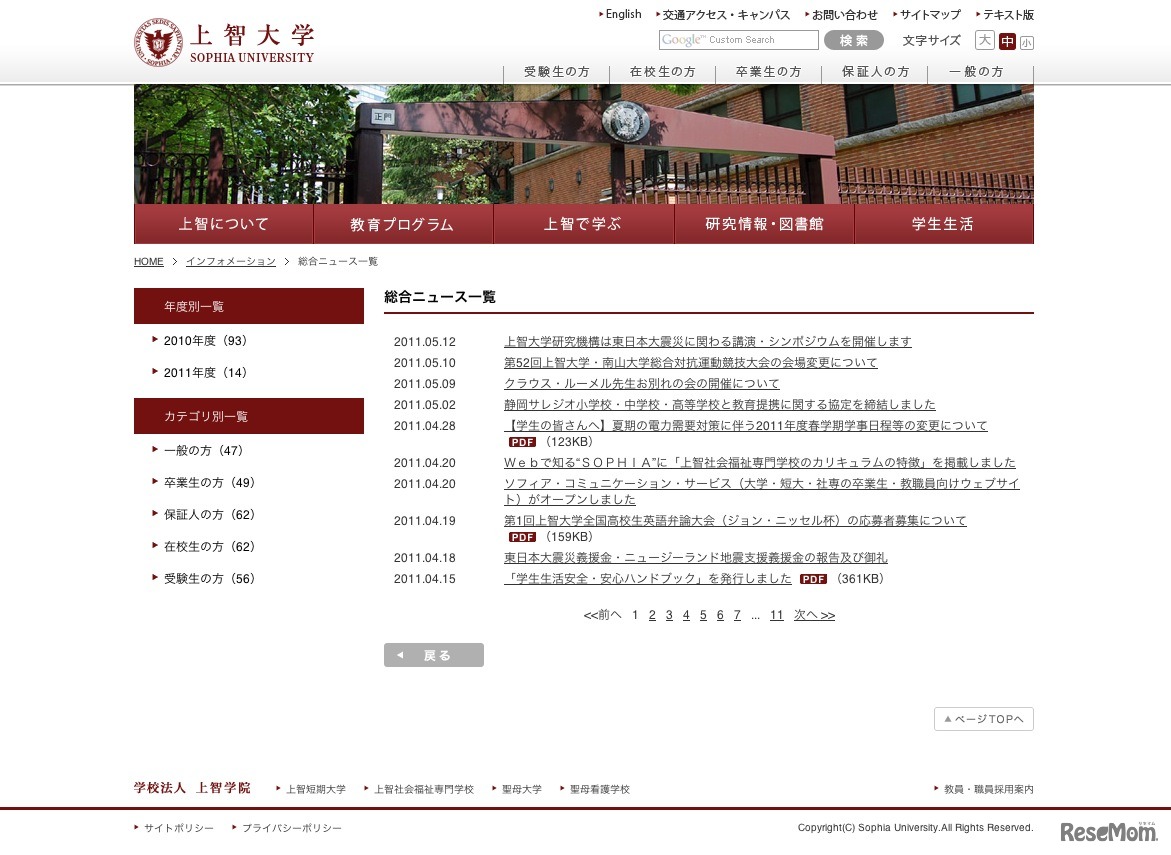This screenshot has height=855, width=1171.
Task: Select the 中 font size setting
Action: click(1006, 41)
